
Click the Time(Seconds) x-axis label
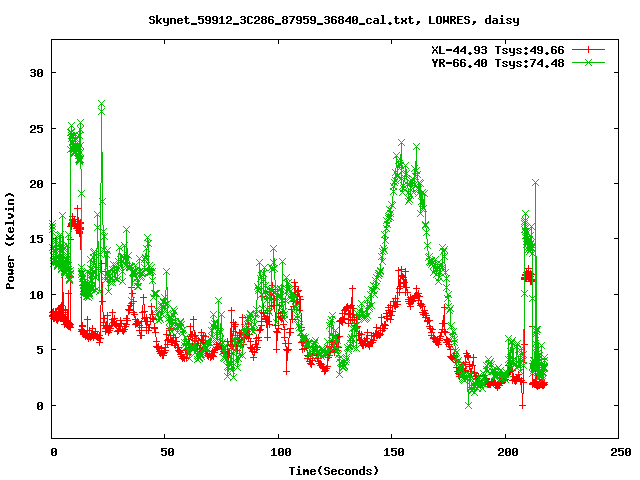coord(334,470)
